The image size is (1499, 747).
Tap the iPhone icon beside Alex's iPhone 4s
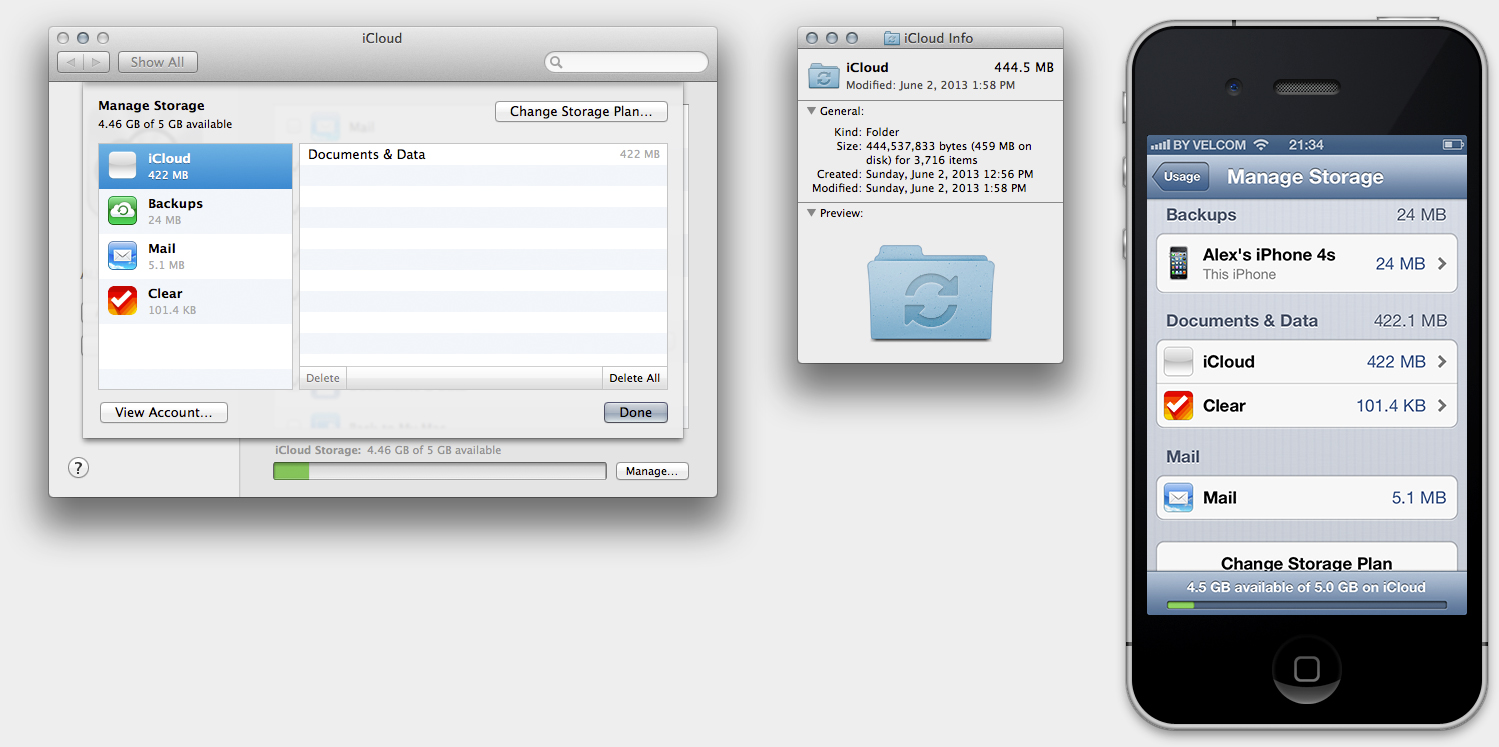[x=1180, y=264]
